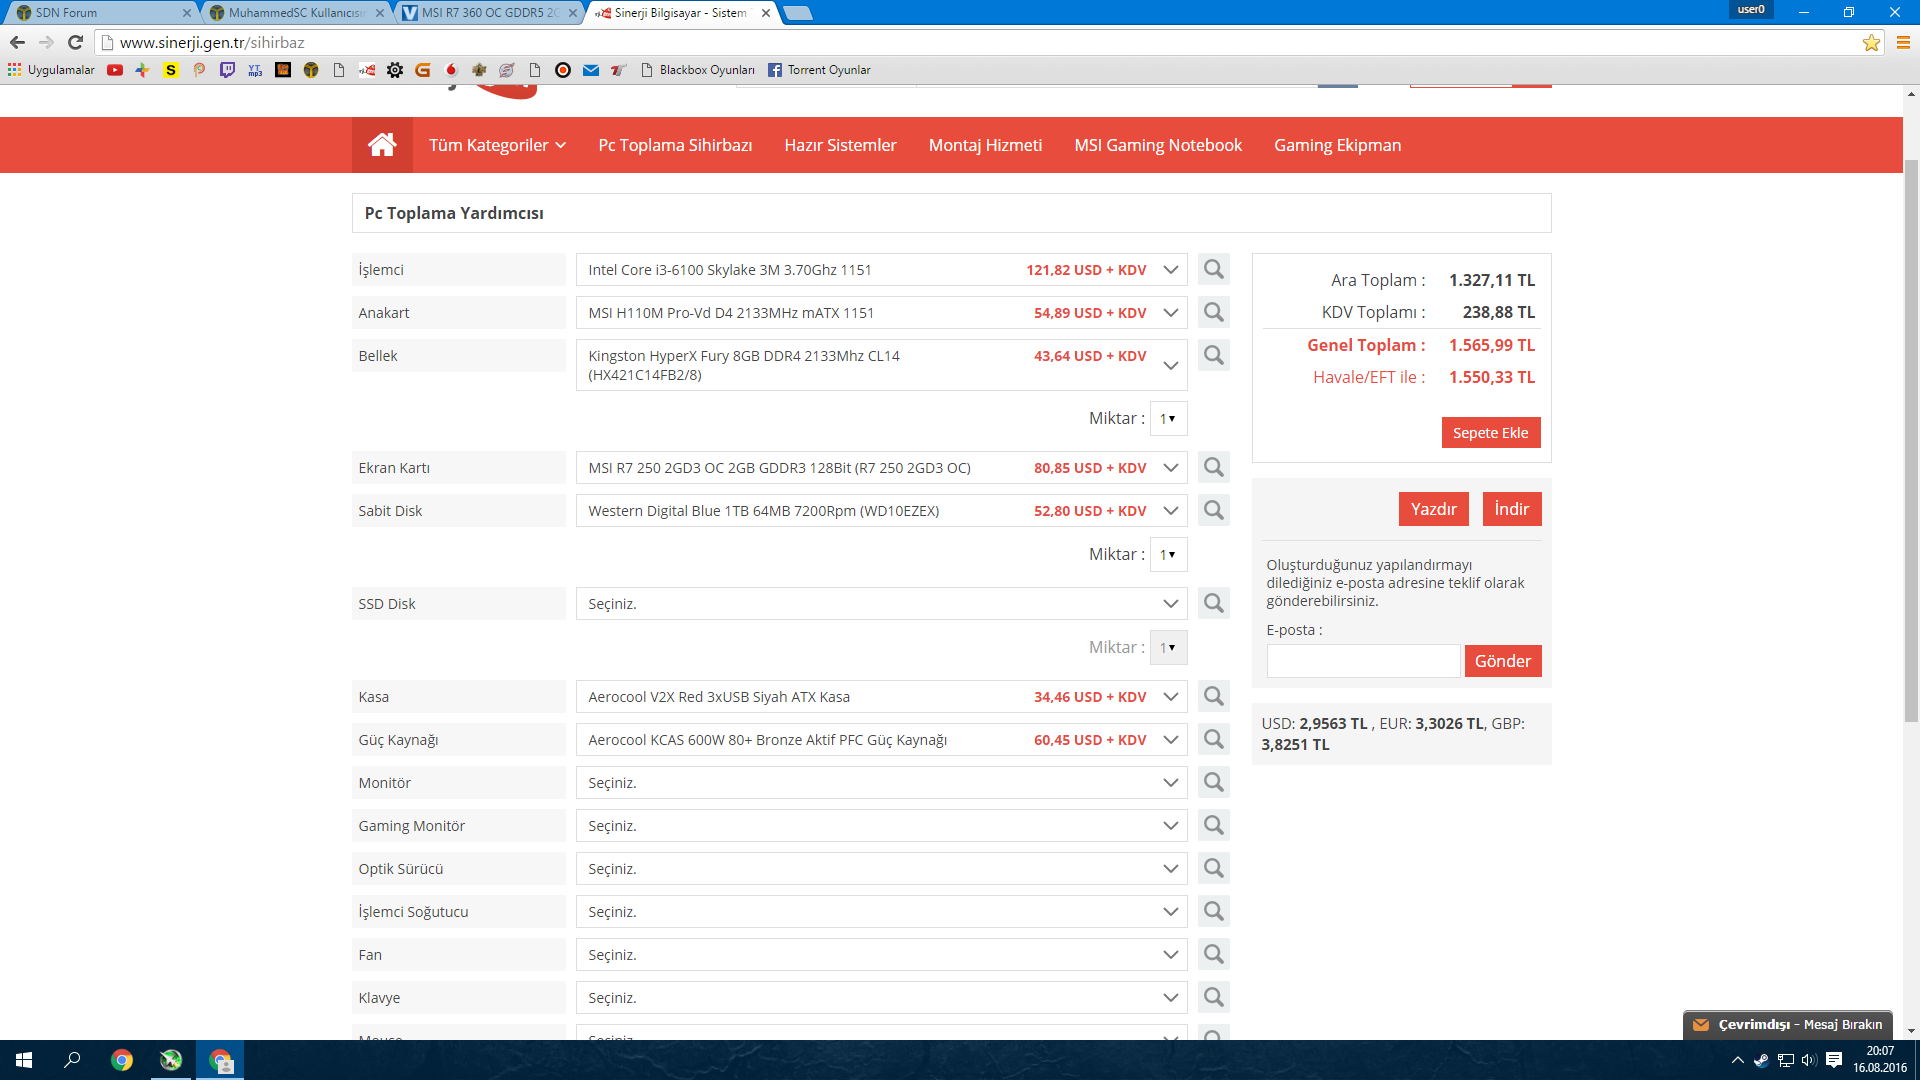Bookmark page with star icon in address bar
The image size is (1920, 1080).
[1871, 42]
